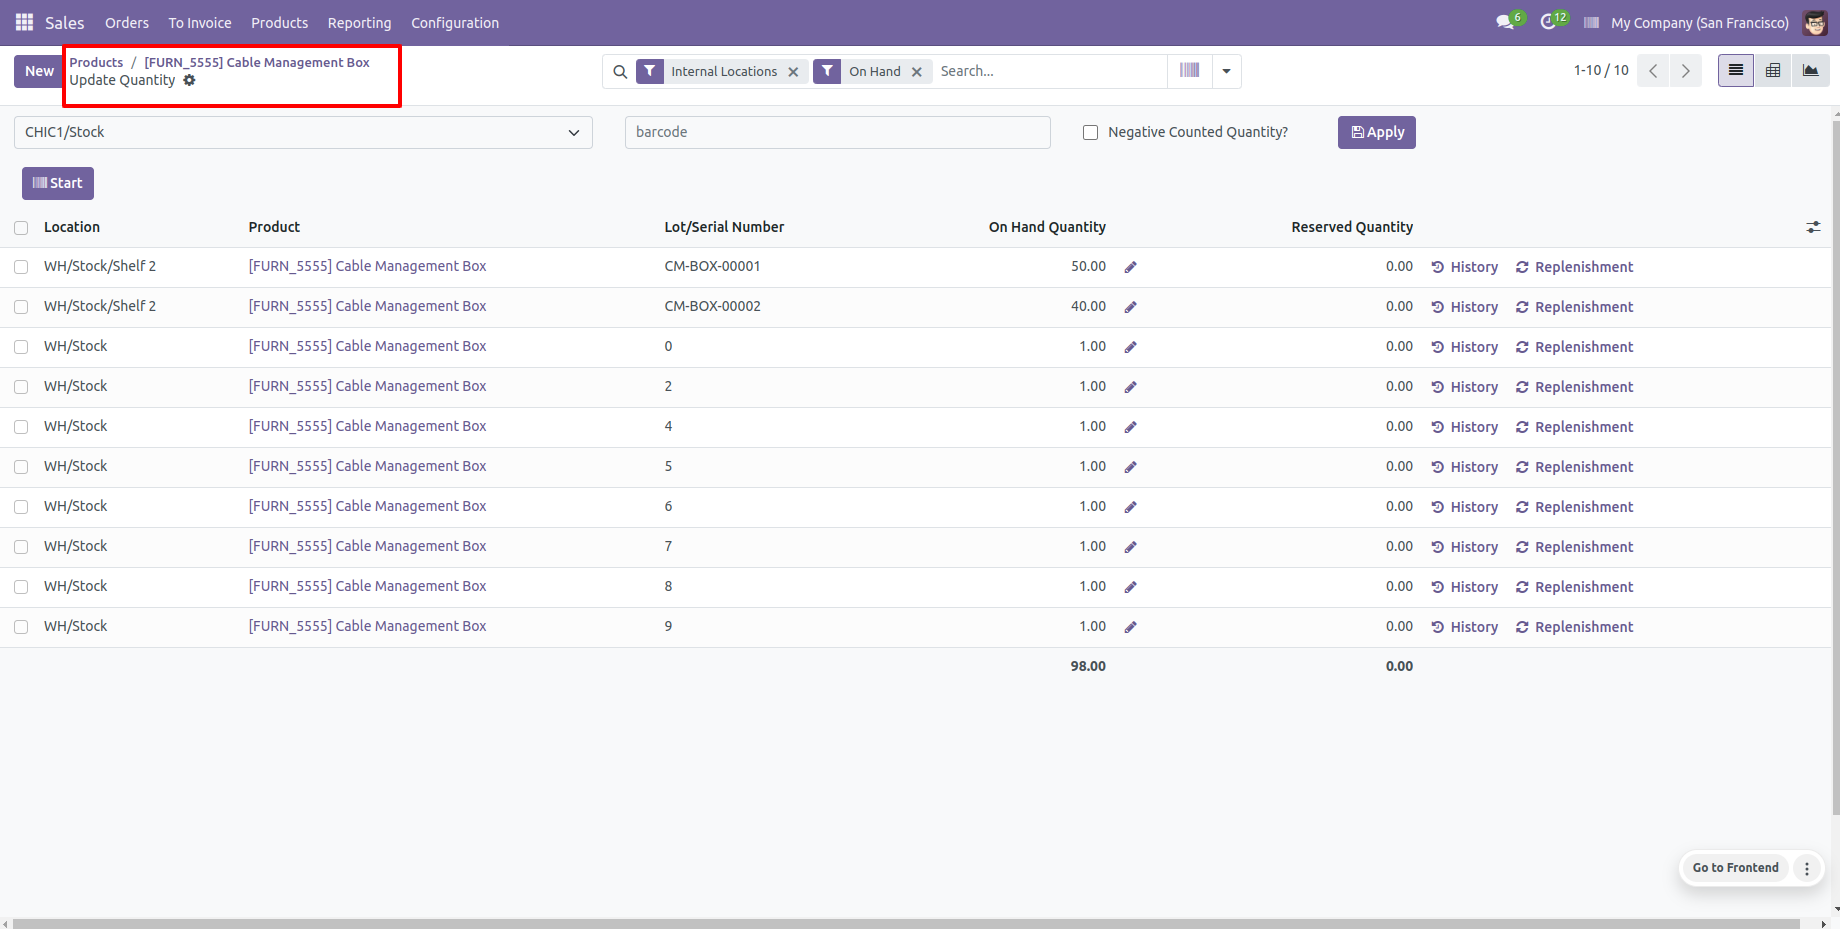Sort by Lot/Serial Number column header

(x=724, y=227)
